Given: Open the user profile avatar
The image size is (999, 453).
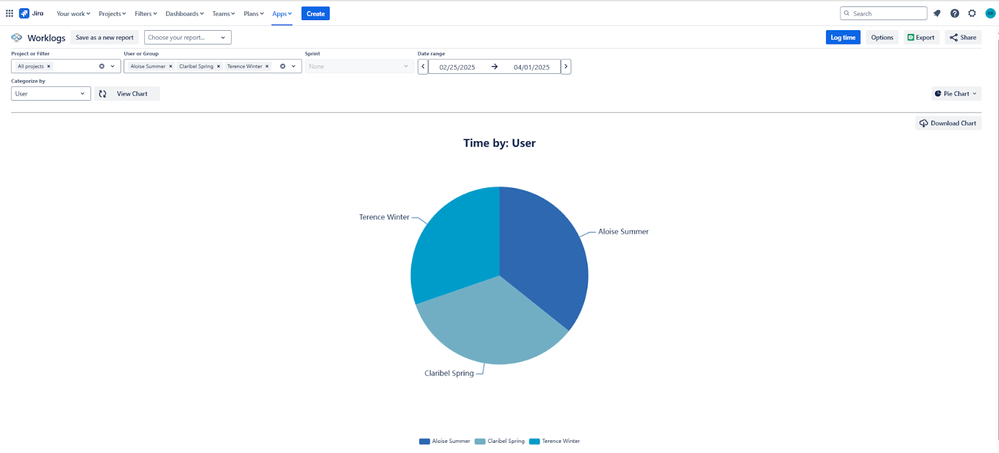Looking at the screenshot, I should coord(990,13).
